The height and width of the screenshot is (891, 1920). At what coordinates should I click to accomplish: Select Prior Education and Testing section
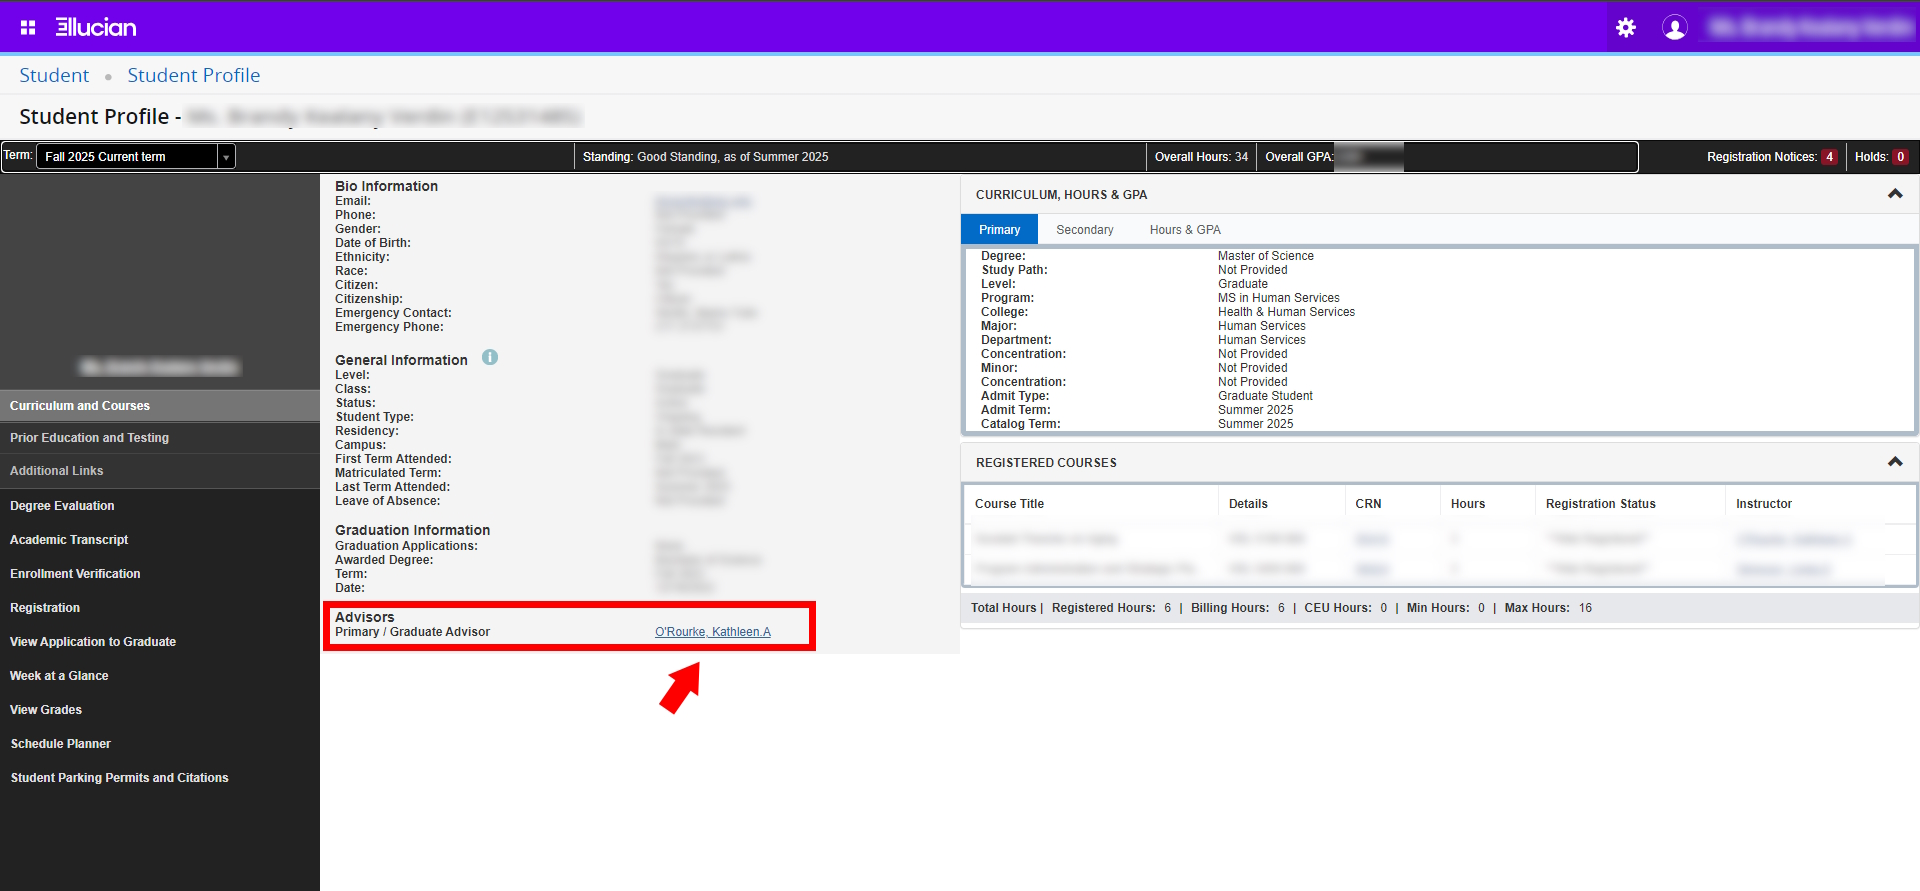[x=89, y=438]
